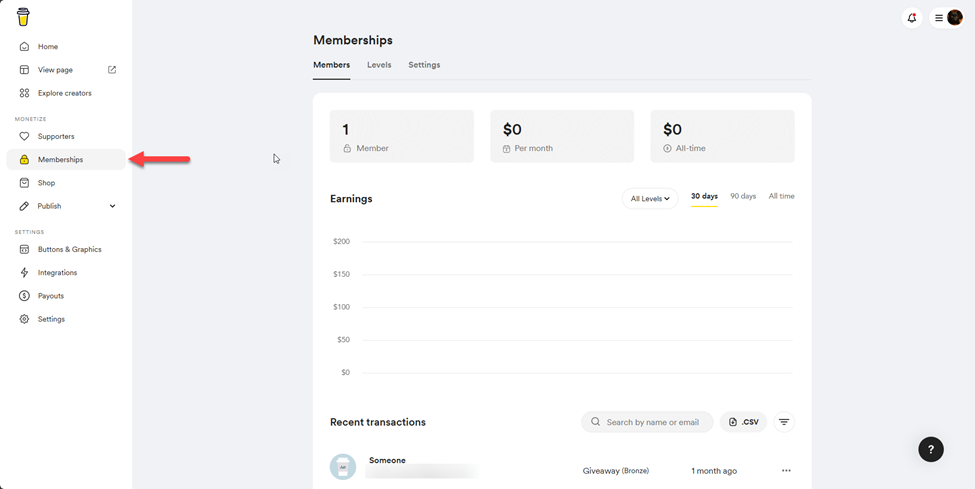Expand the Publish menu chevron
This screenshot has width=975, height=489.
coord(112,206)
